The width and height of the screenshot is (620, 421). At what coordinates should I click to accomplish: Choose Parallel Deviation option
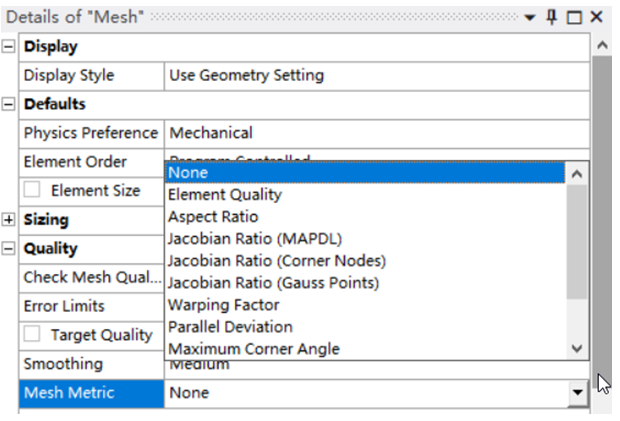(230, 327)
